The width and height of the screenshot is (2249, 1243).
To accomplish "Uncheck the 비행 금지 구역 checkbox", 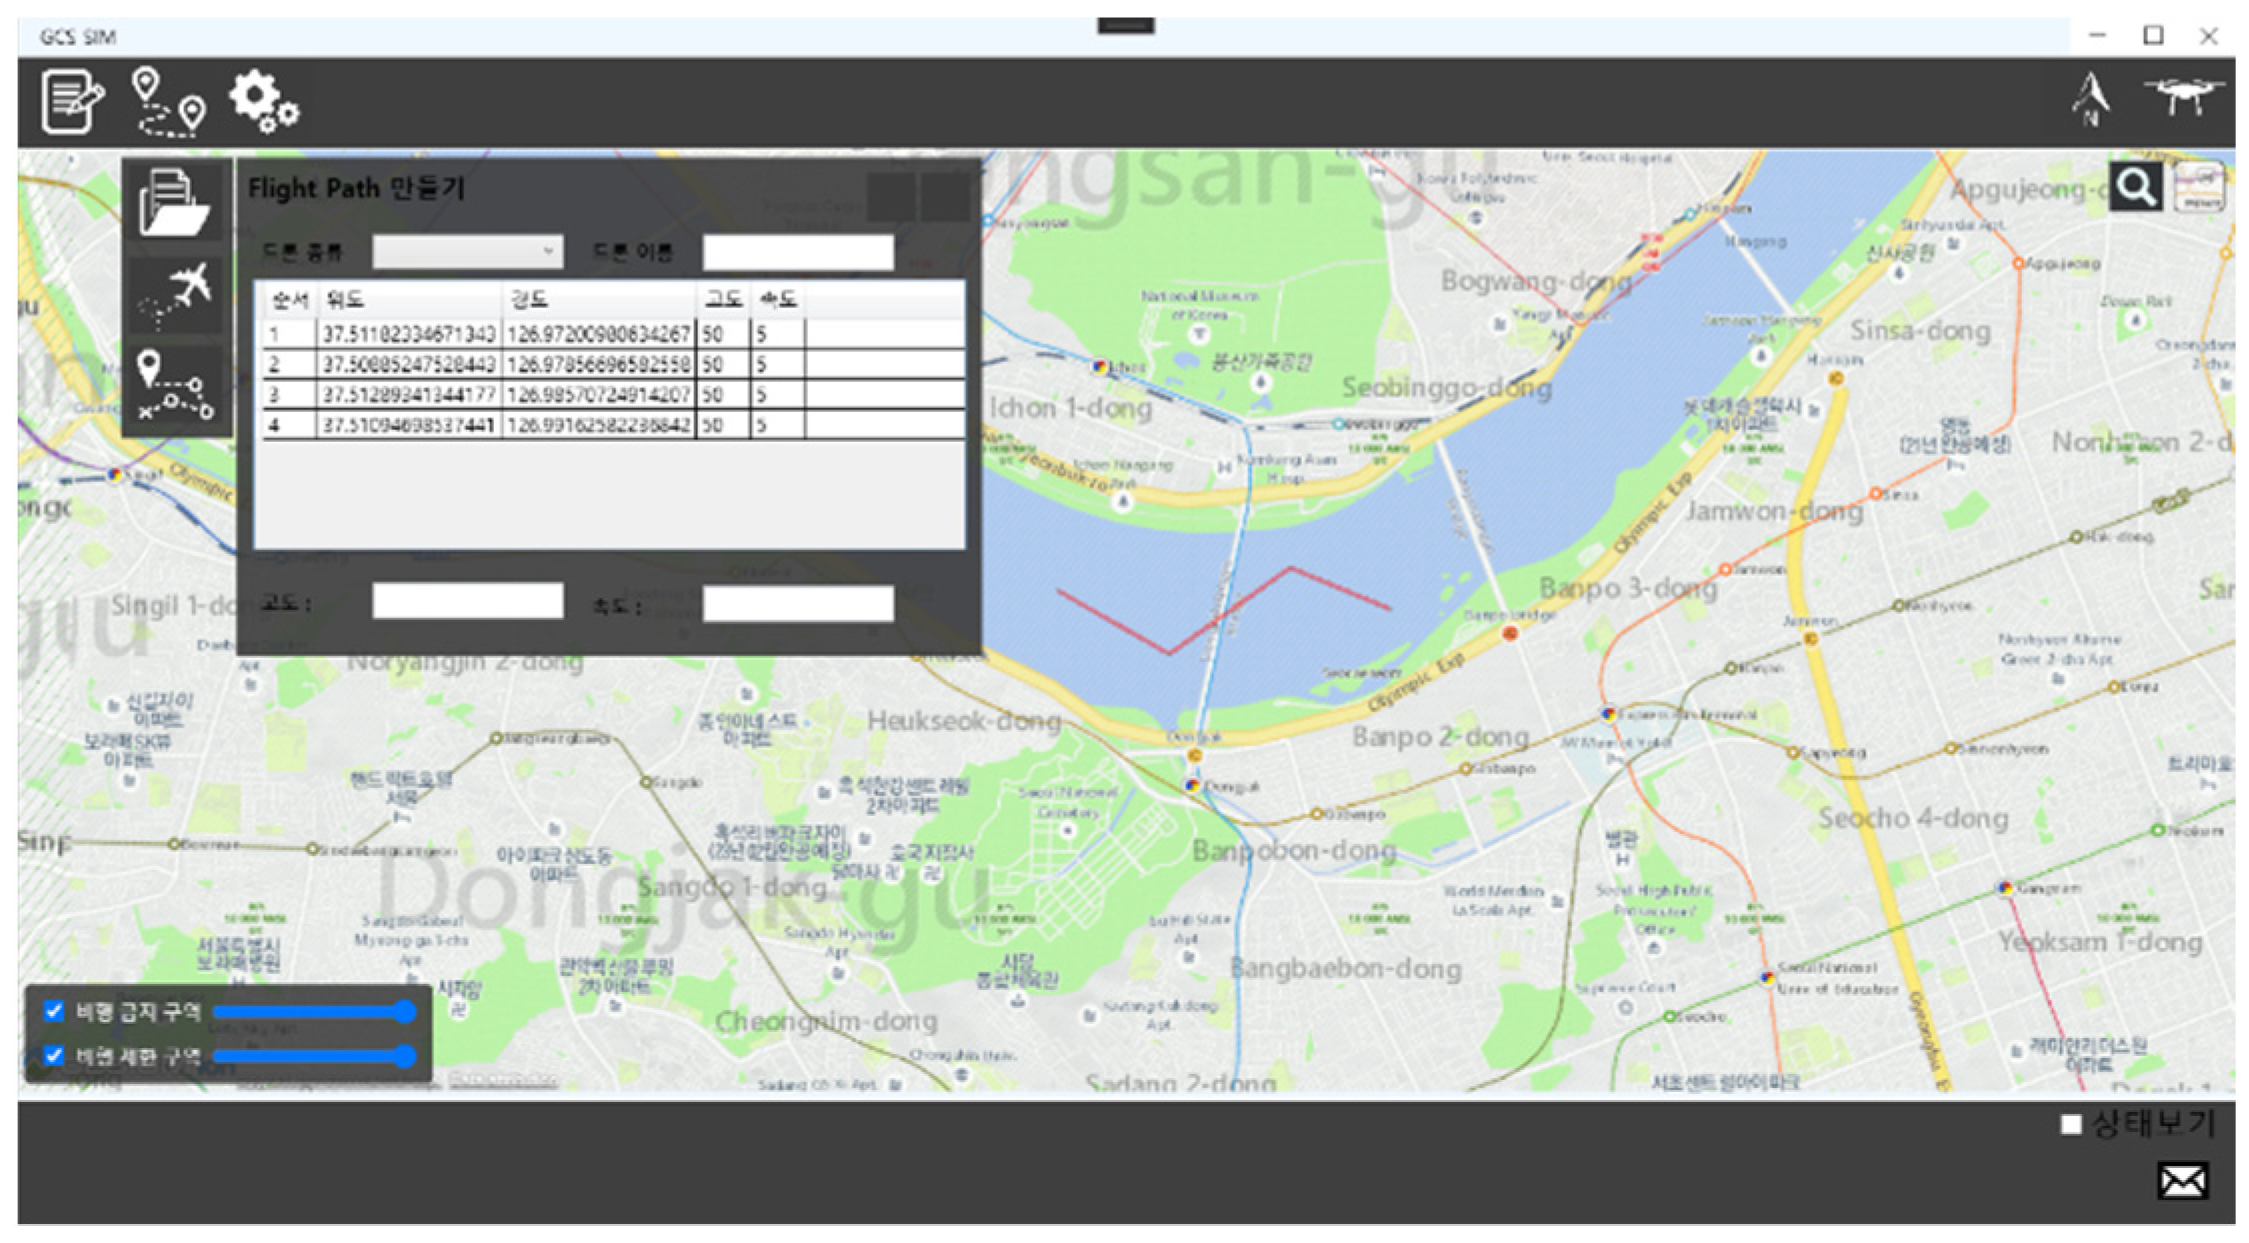I will (x=54, y=1011).
